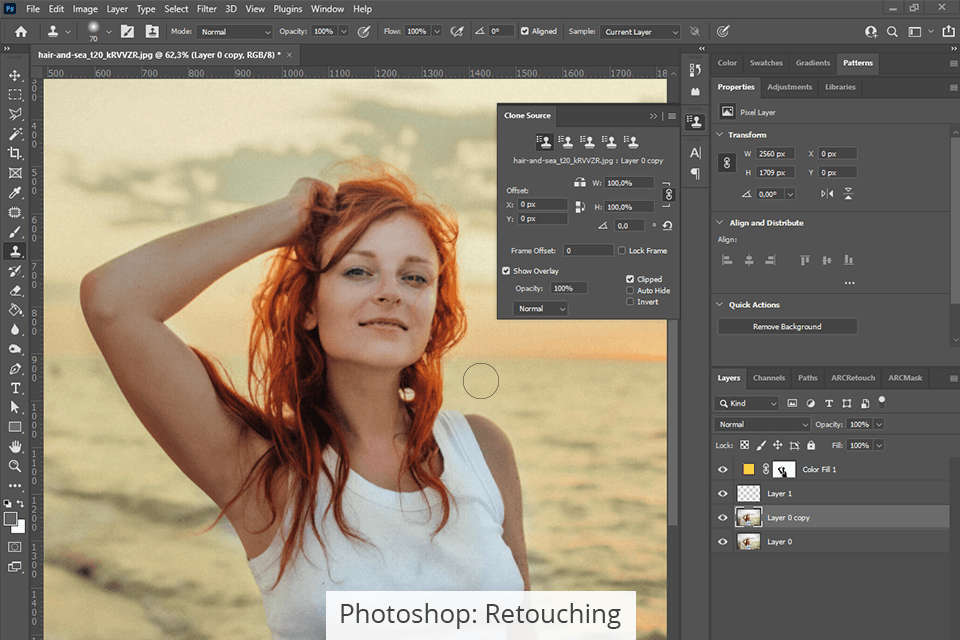The image size is (960, 640).
Task: Enable the Auto Hide checkbox
Action: point(630,291)
